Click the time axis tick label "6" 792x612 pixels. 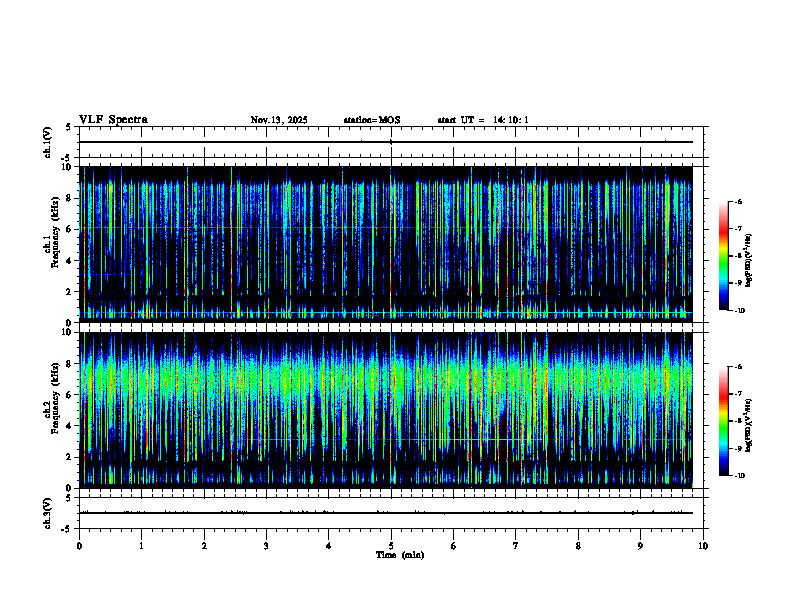[x=454, y=546]
